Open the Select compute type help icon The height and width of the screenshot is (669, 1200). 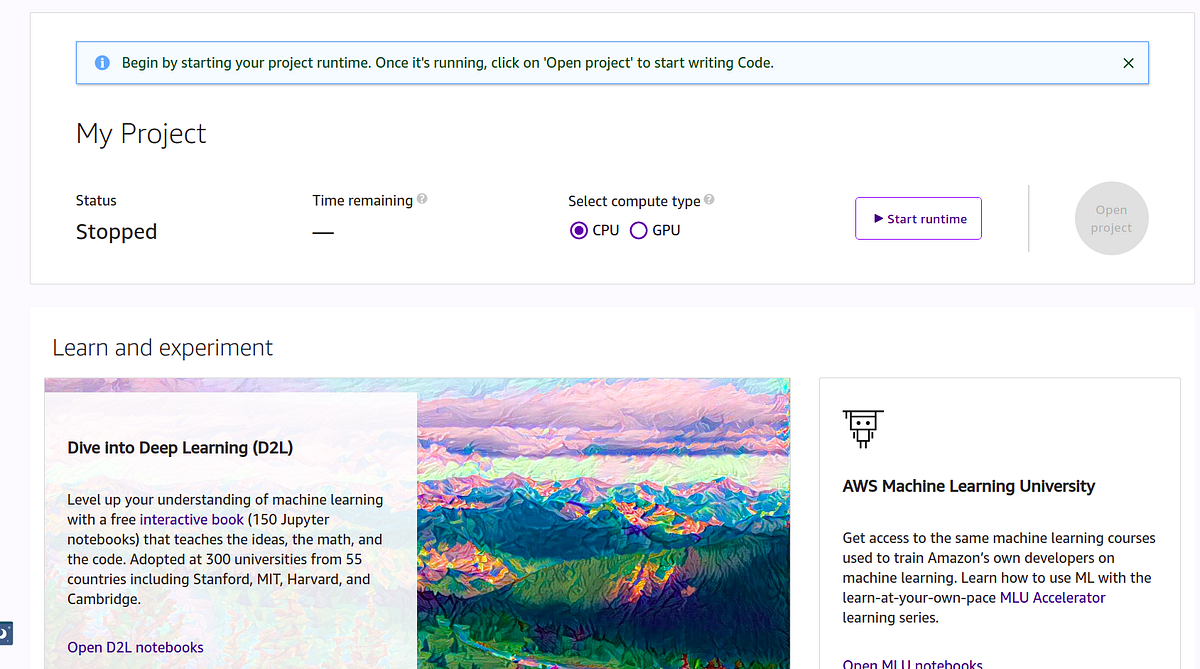click(x=709, y=198)
